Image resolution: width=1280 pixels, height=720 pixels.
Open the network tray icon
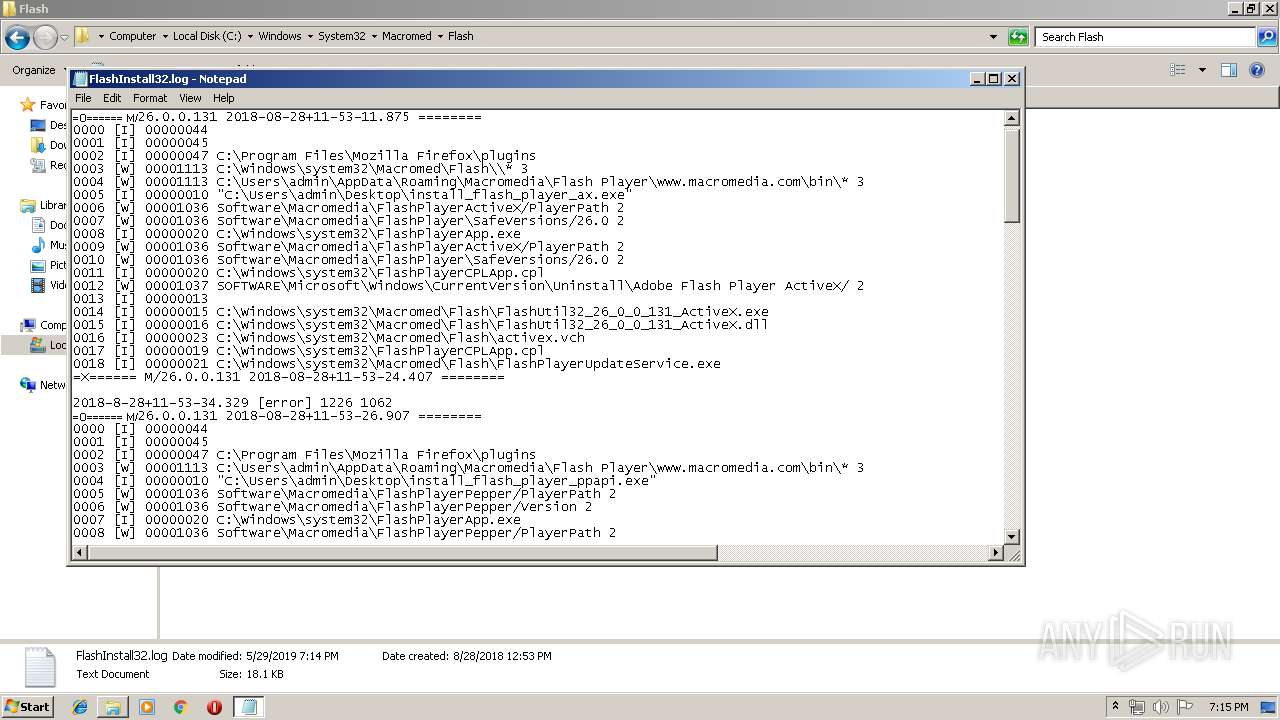point(1137,707)
